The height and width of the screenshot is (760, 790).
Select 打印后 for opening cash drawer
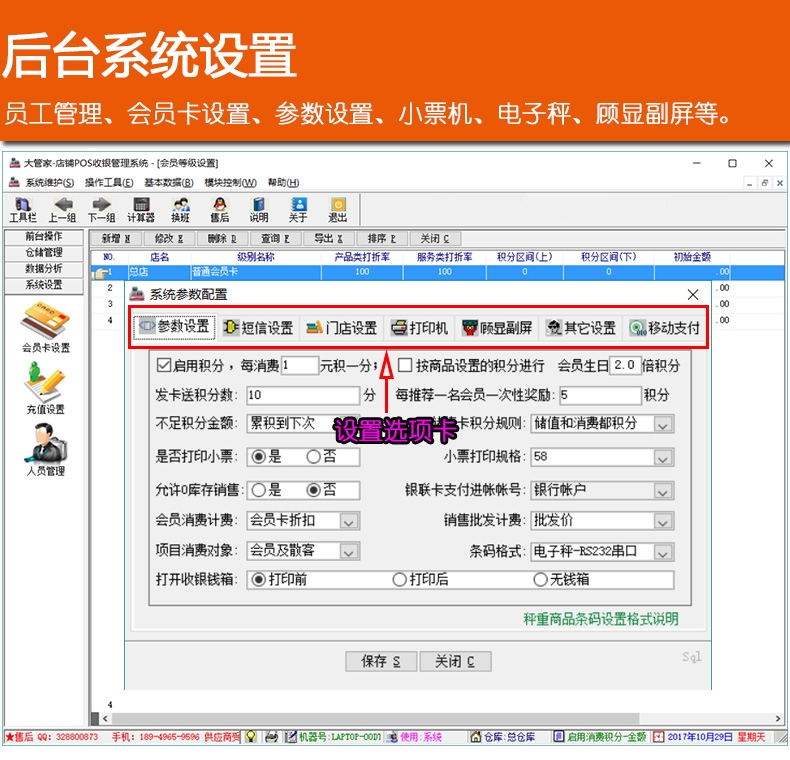click(401, 579)
